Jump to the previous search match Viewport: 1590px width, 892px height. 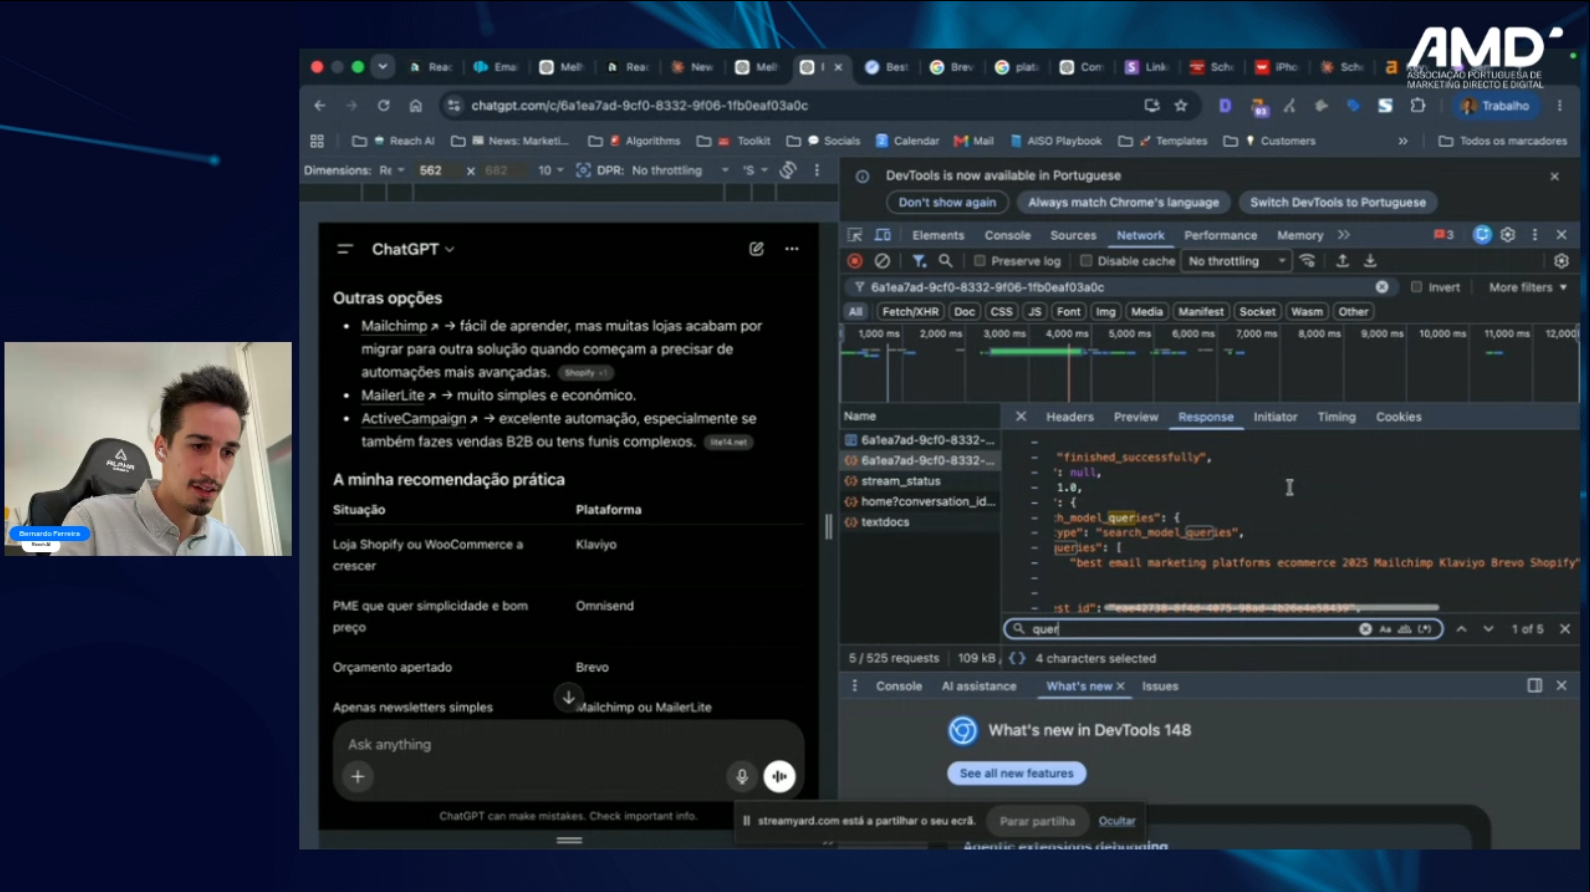tap(1461, 629)
